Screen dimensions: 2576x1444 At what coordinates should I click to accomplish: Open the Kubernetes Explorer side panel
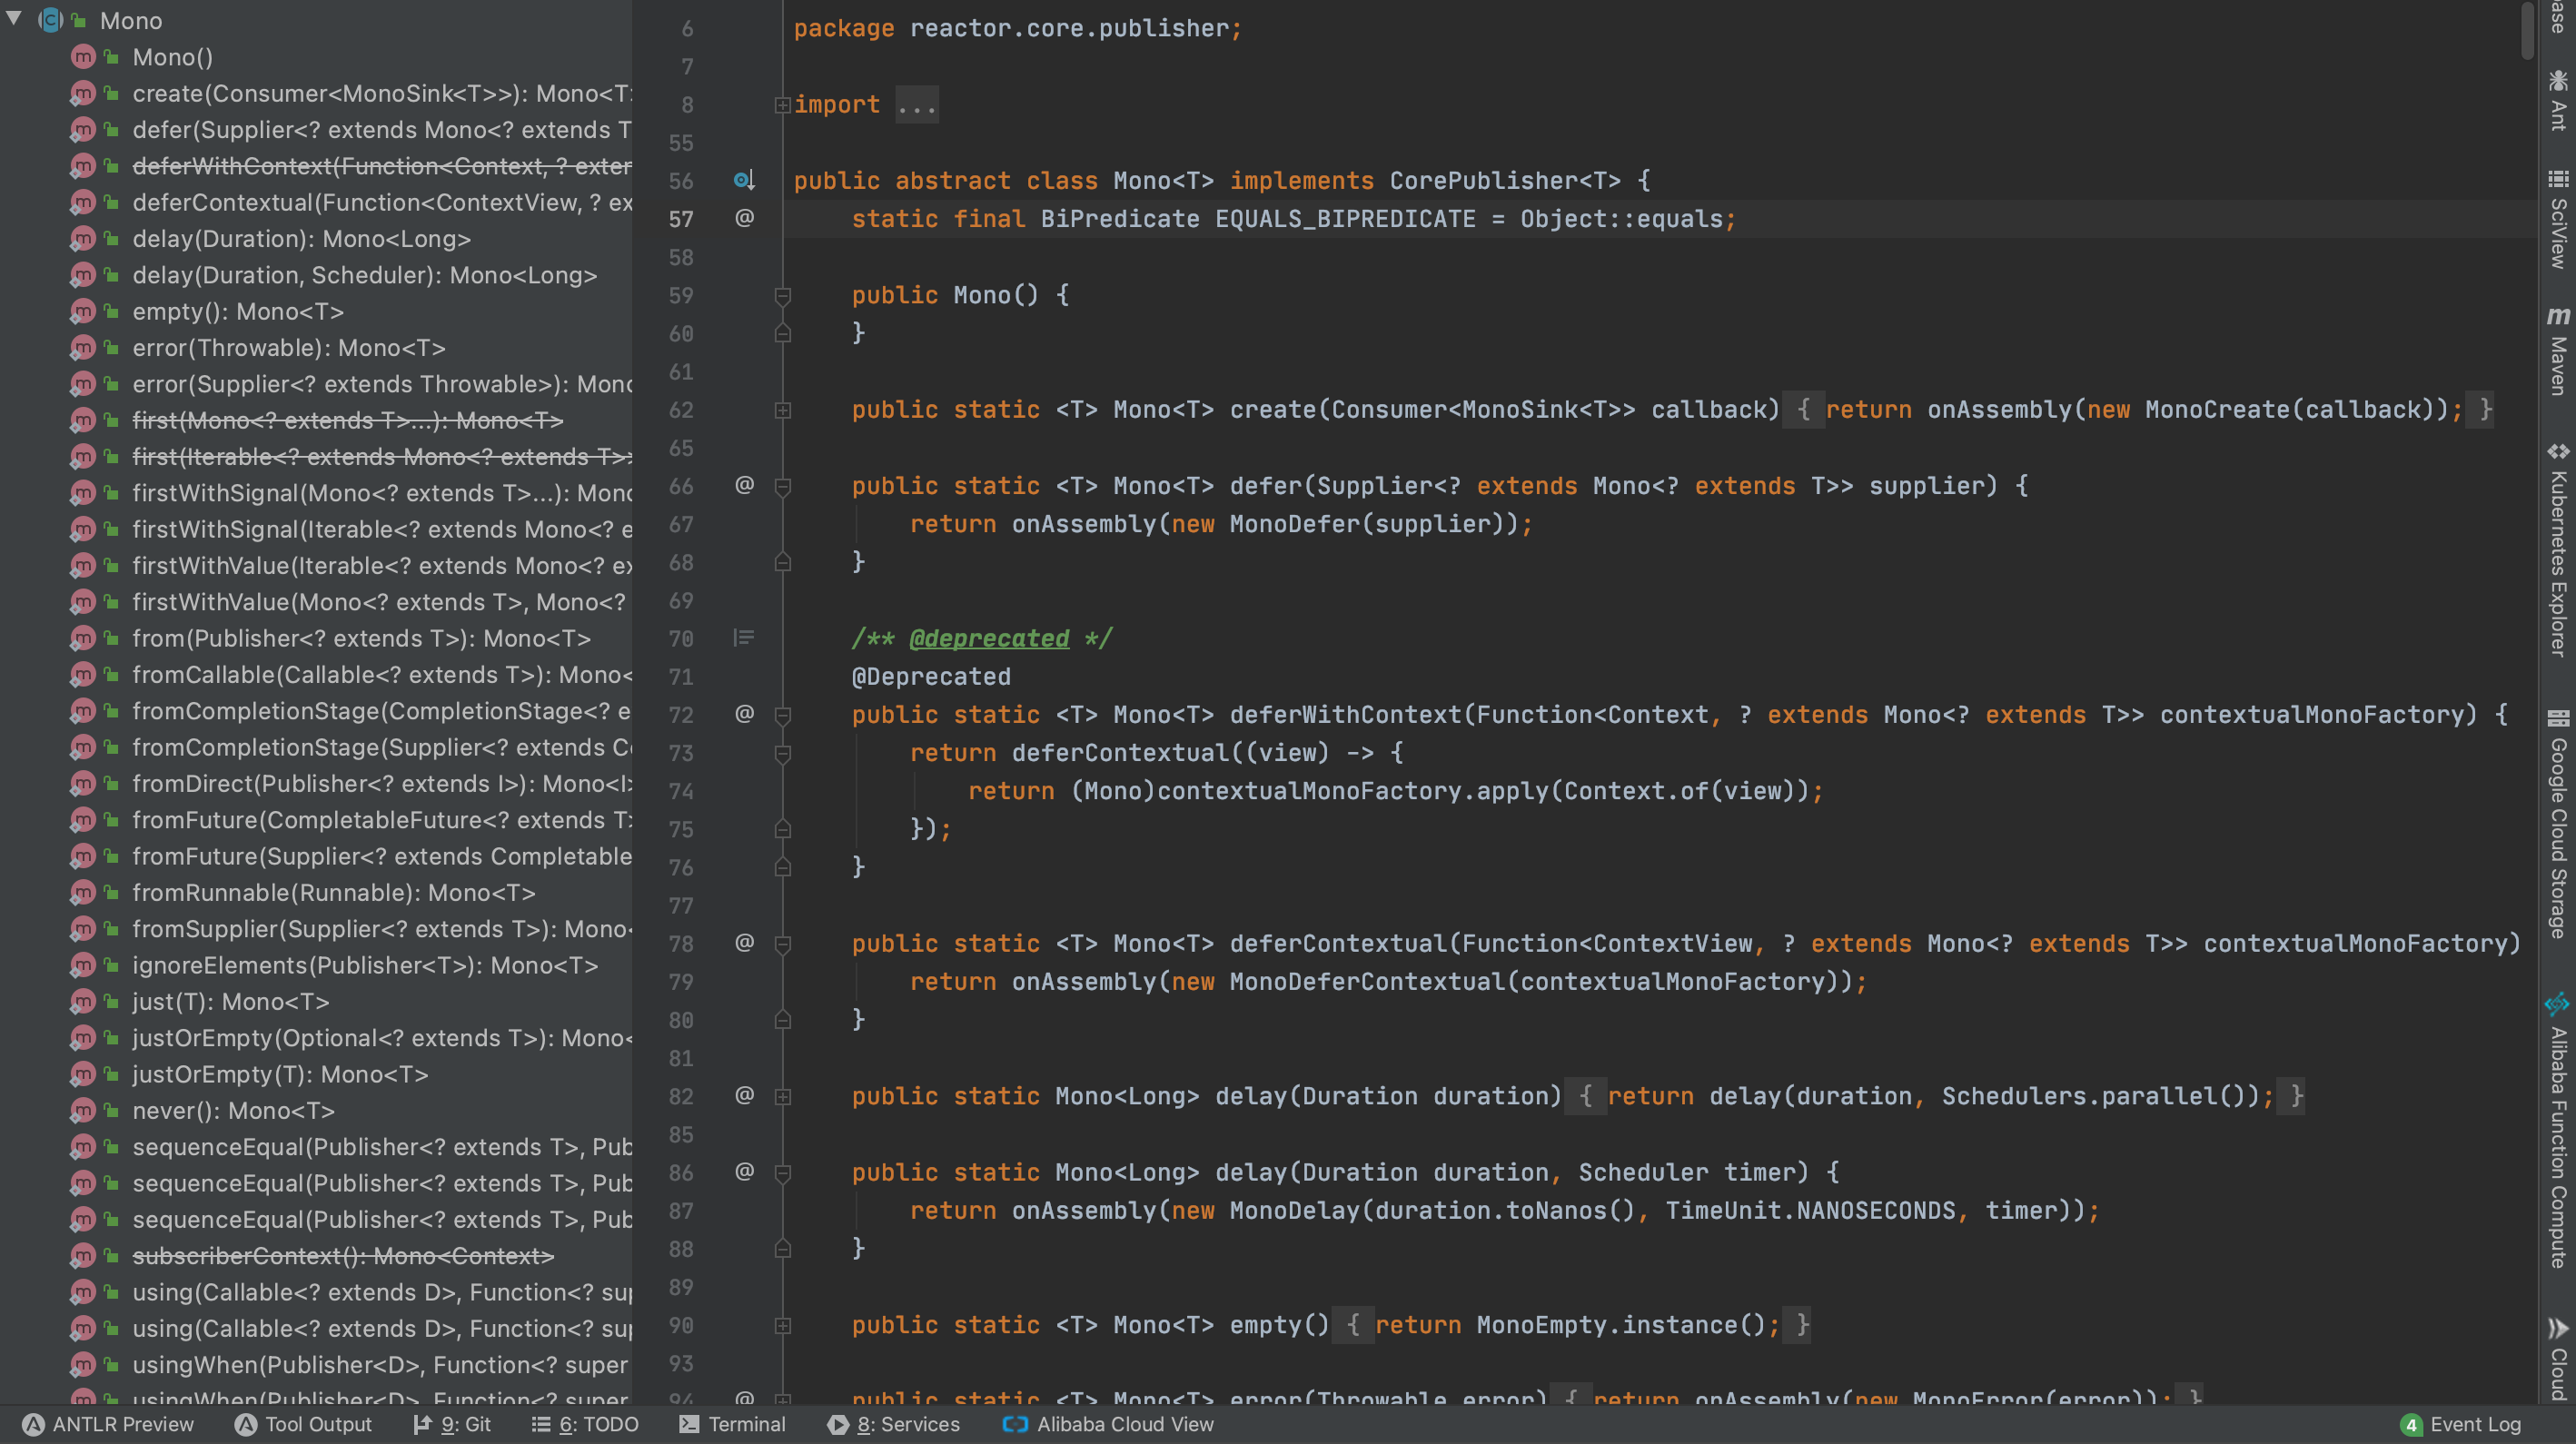2558,550
